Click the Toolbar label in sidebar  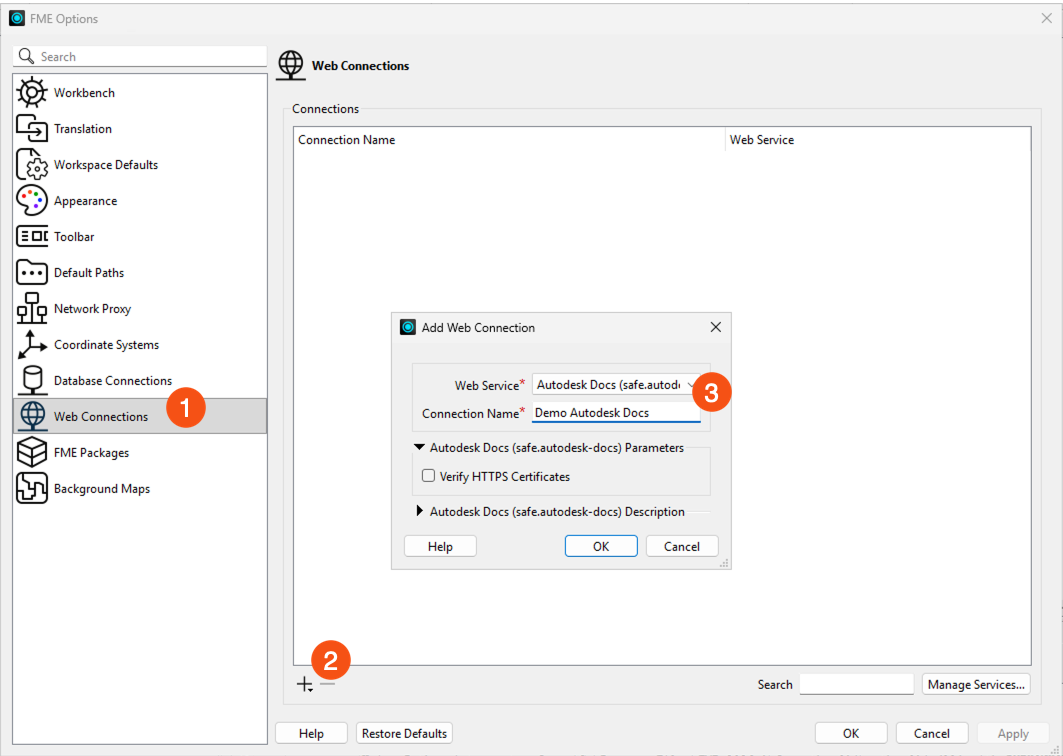[x=74, y=237]
